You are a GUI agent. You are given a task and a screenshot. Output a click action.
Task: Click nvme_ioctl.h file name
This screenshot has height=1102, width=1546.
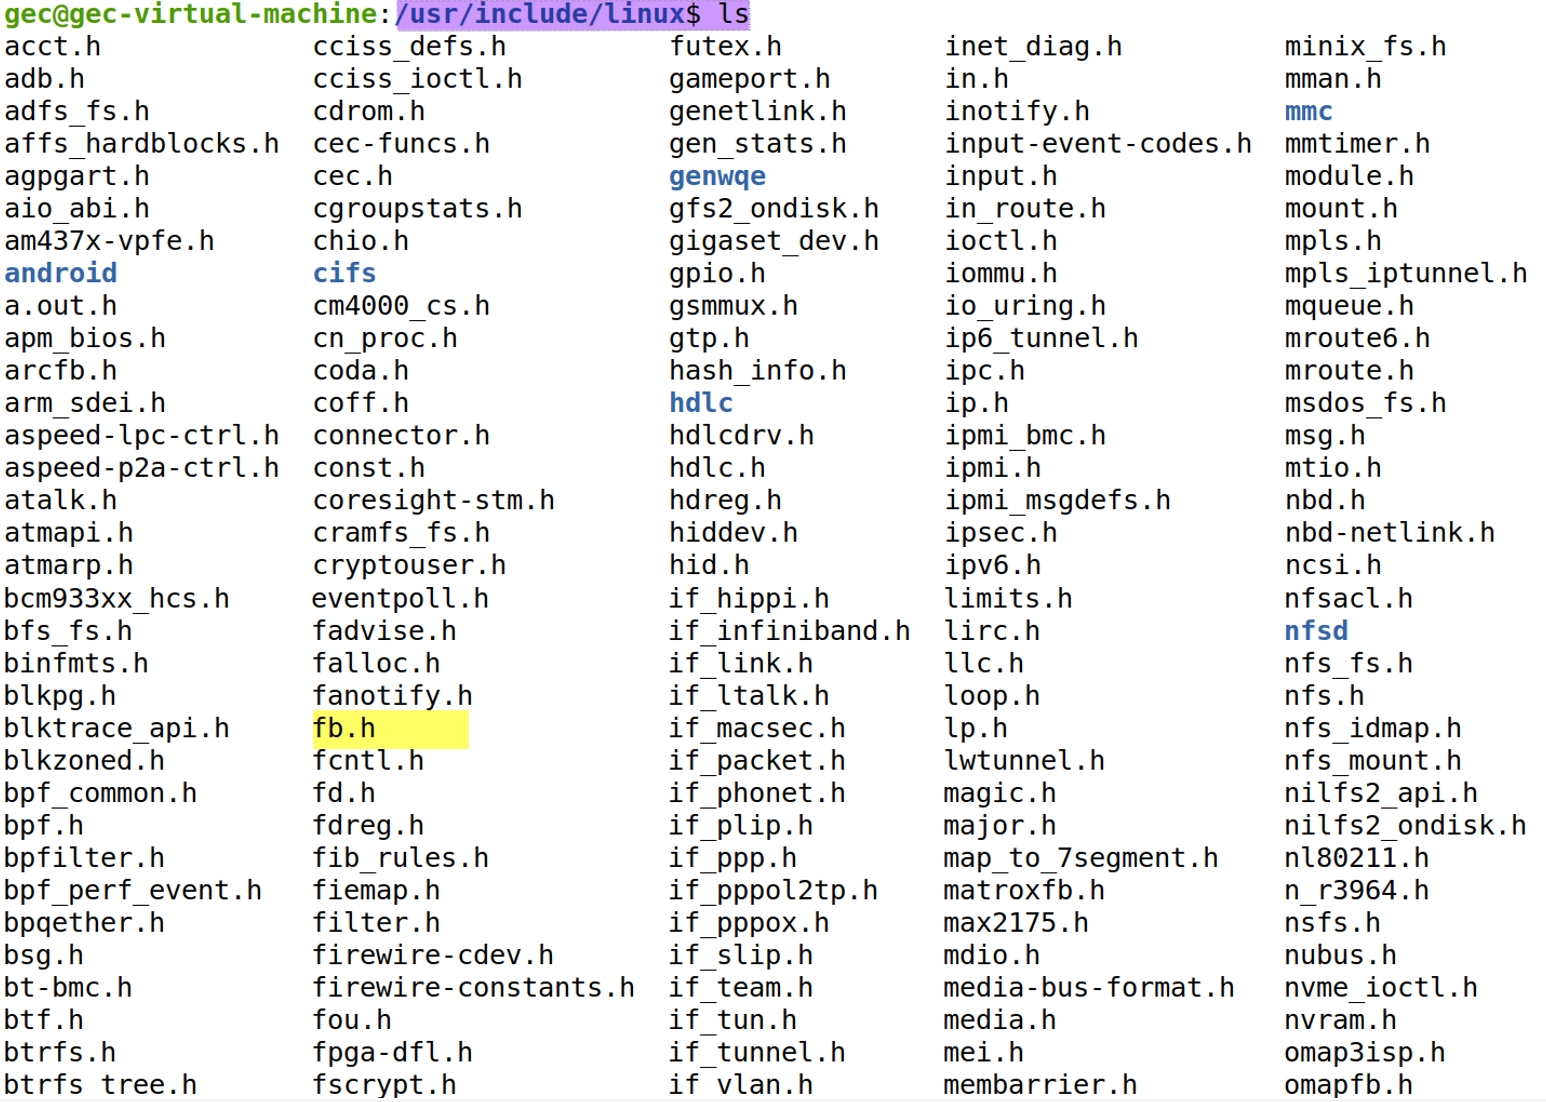[1382, 988]
